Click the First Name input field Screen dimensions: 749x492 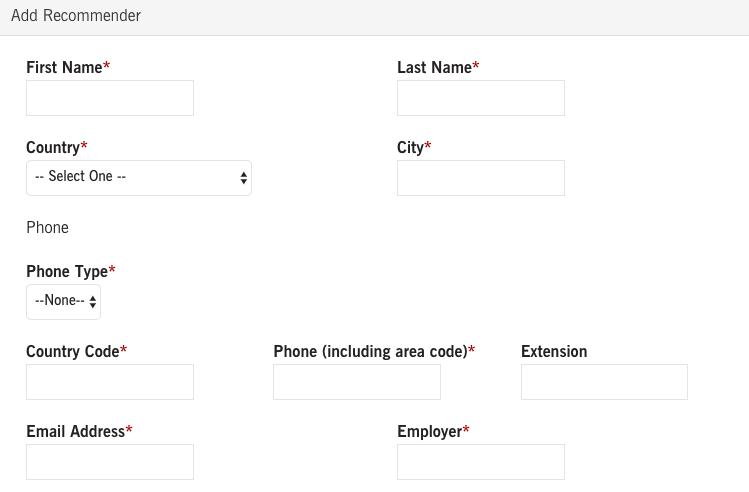[110, 98]
